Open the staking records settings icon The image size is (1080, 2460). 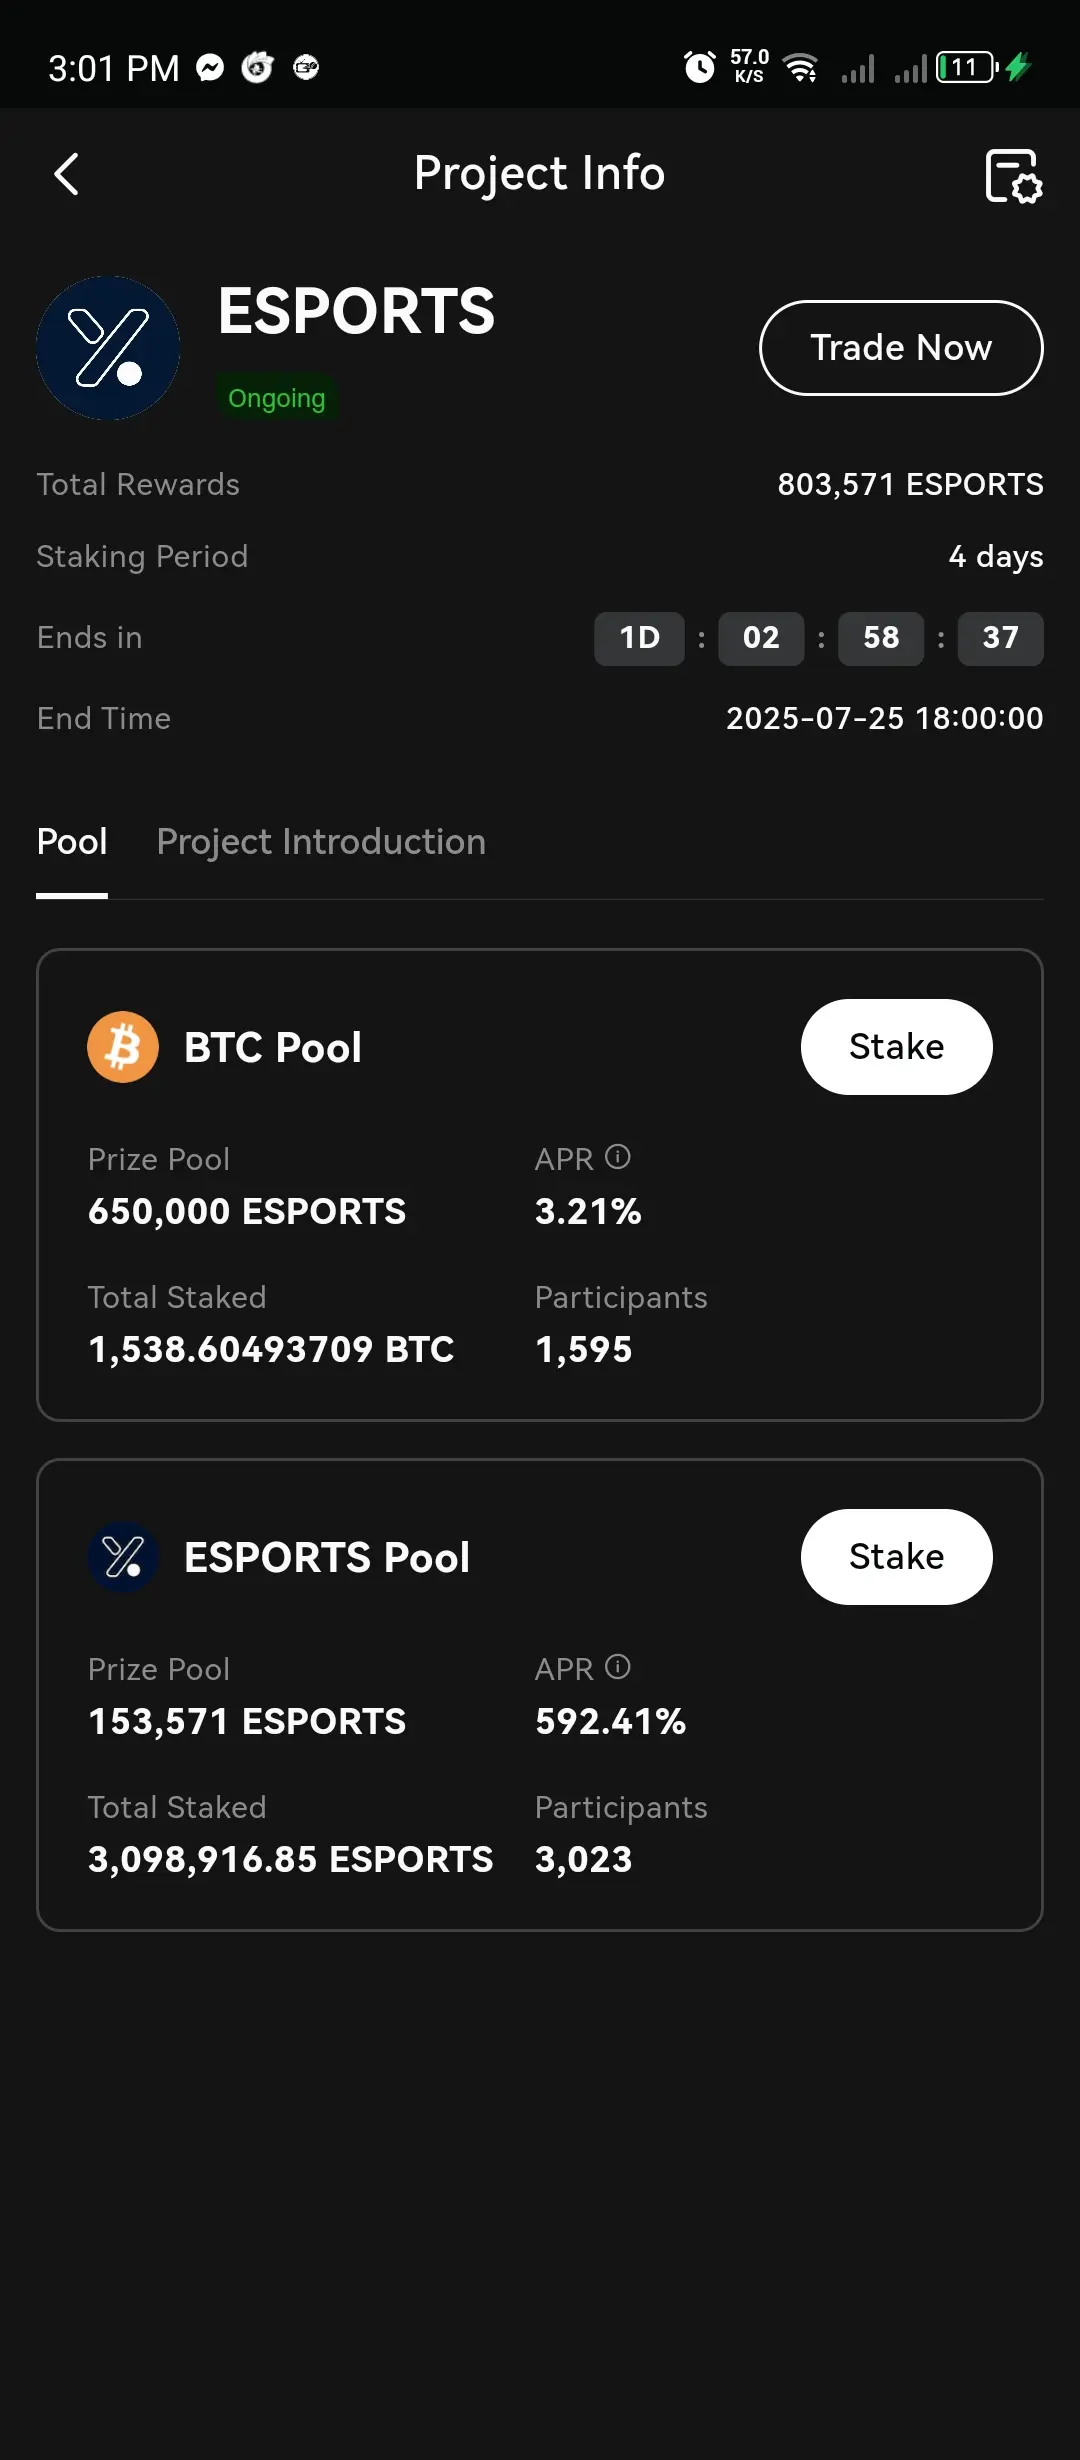[x=1013, y=176]
